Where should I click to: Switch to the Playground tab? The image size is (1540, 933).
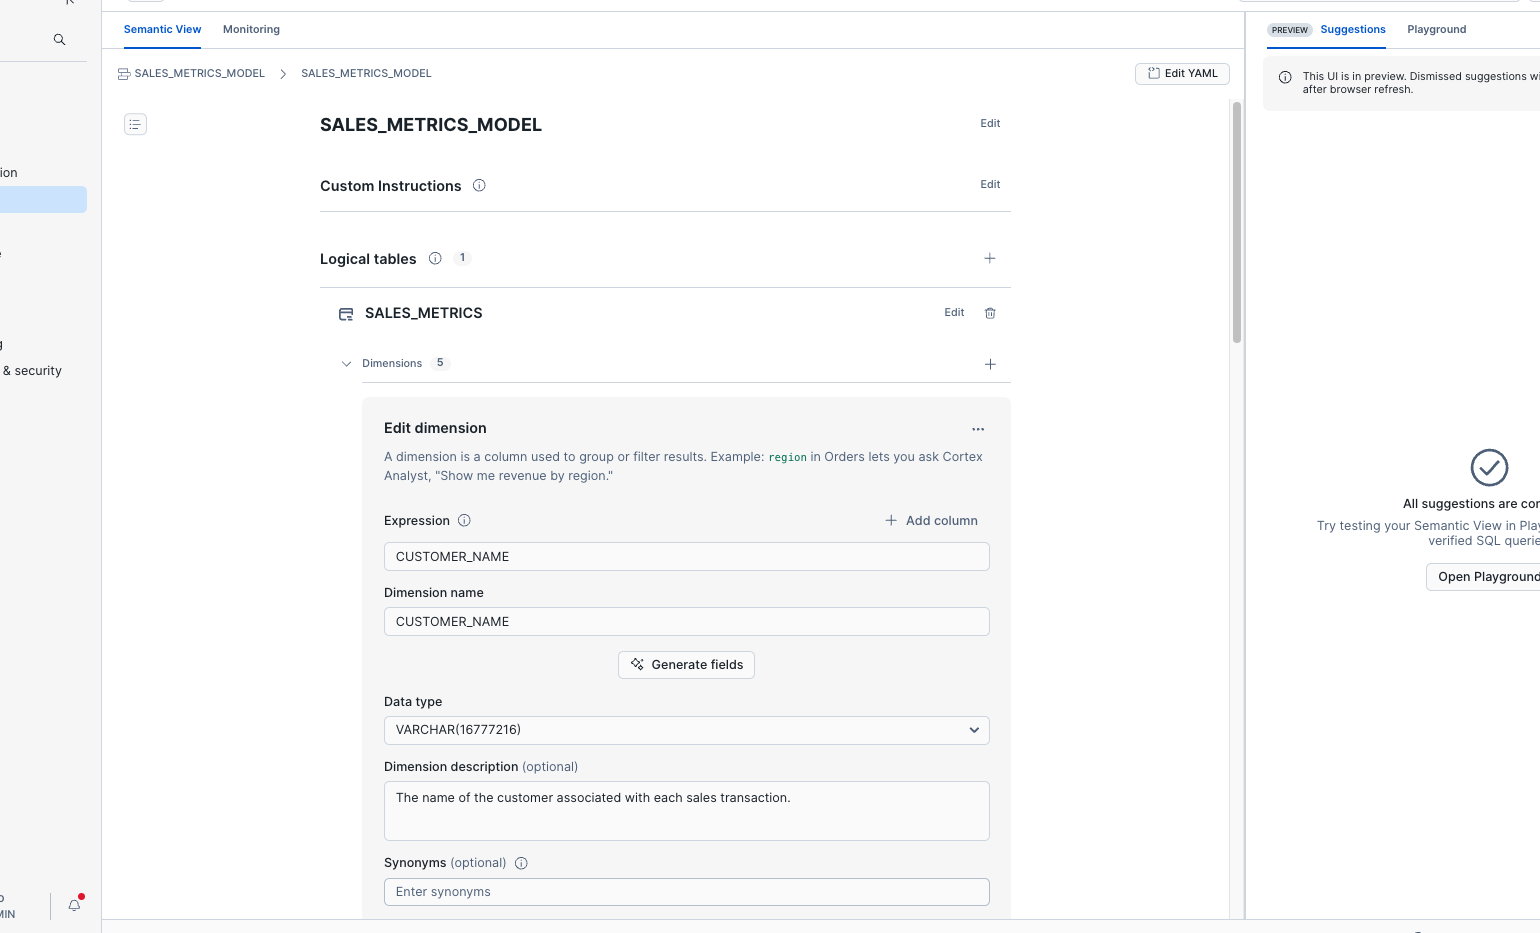[1436, 30]
